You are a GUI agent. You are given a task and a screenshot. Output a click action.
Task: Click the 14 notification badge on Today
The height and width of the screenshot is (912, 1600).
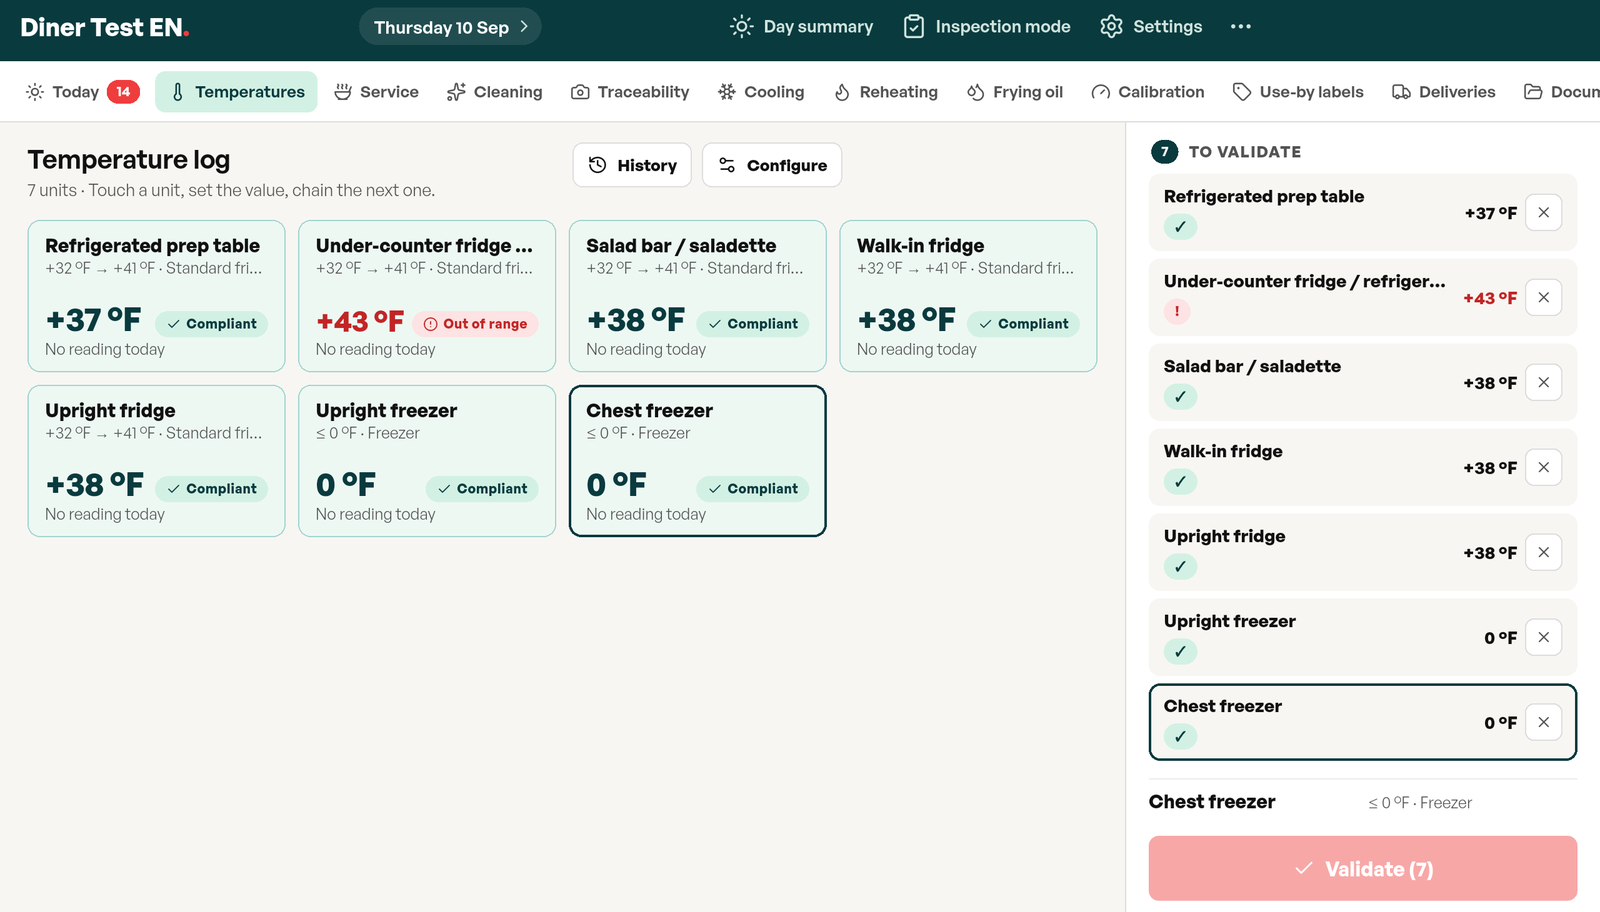point(123,92)
